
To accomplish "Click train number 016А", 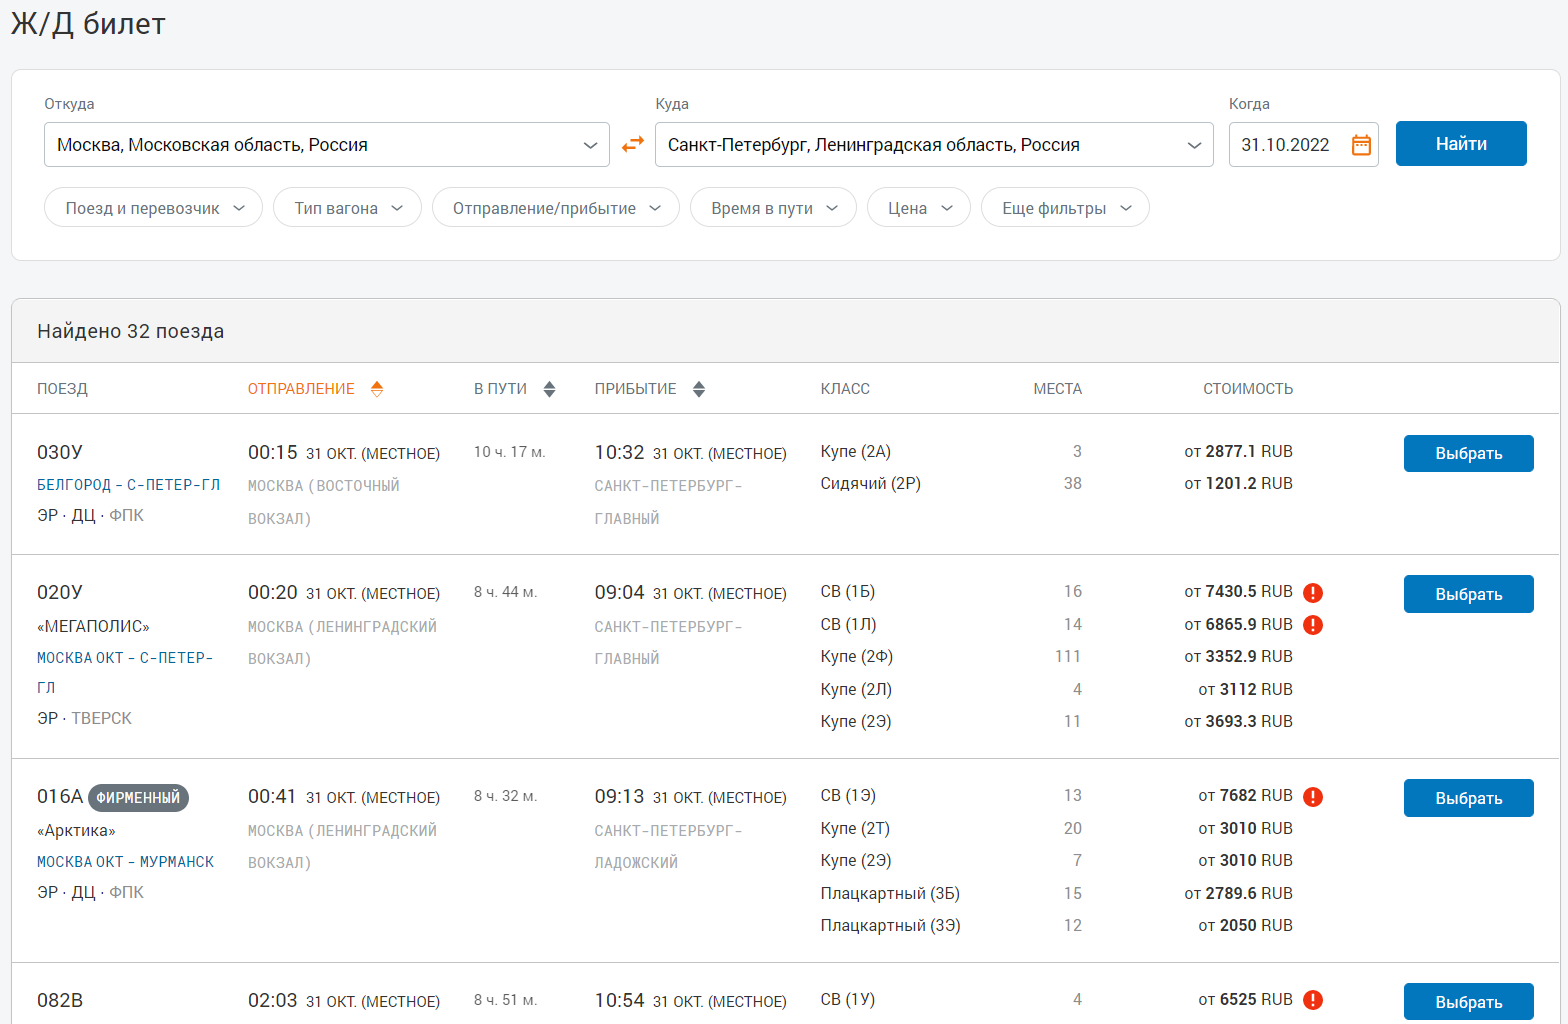I will pyautogui.click(x=60, y=796).
